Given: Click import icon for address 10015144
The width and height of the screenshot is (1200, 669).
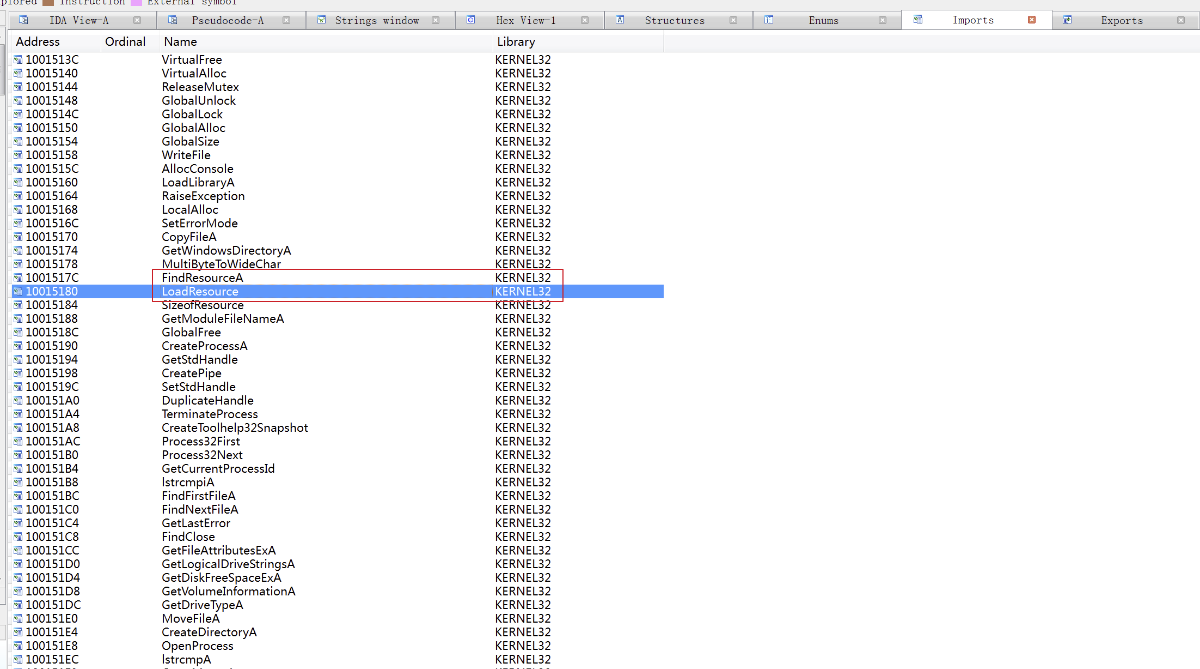Looking at the screenshot, I should coord(18,87).
